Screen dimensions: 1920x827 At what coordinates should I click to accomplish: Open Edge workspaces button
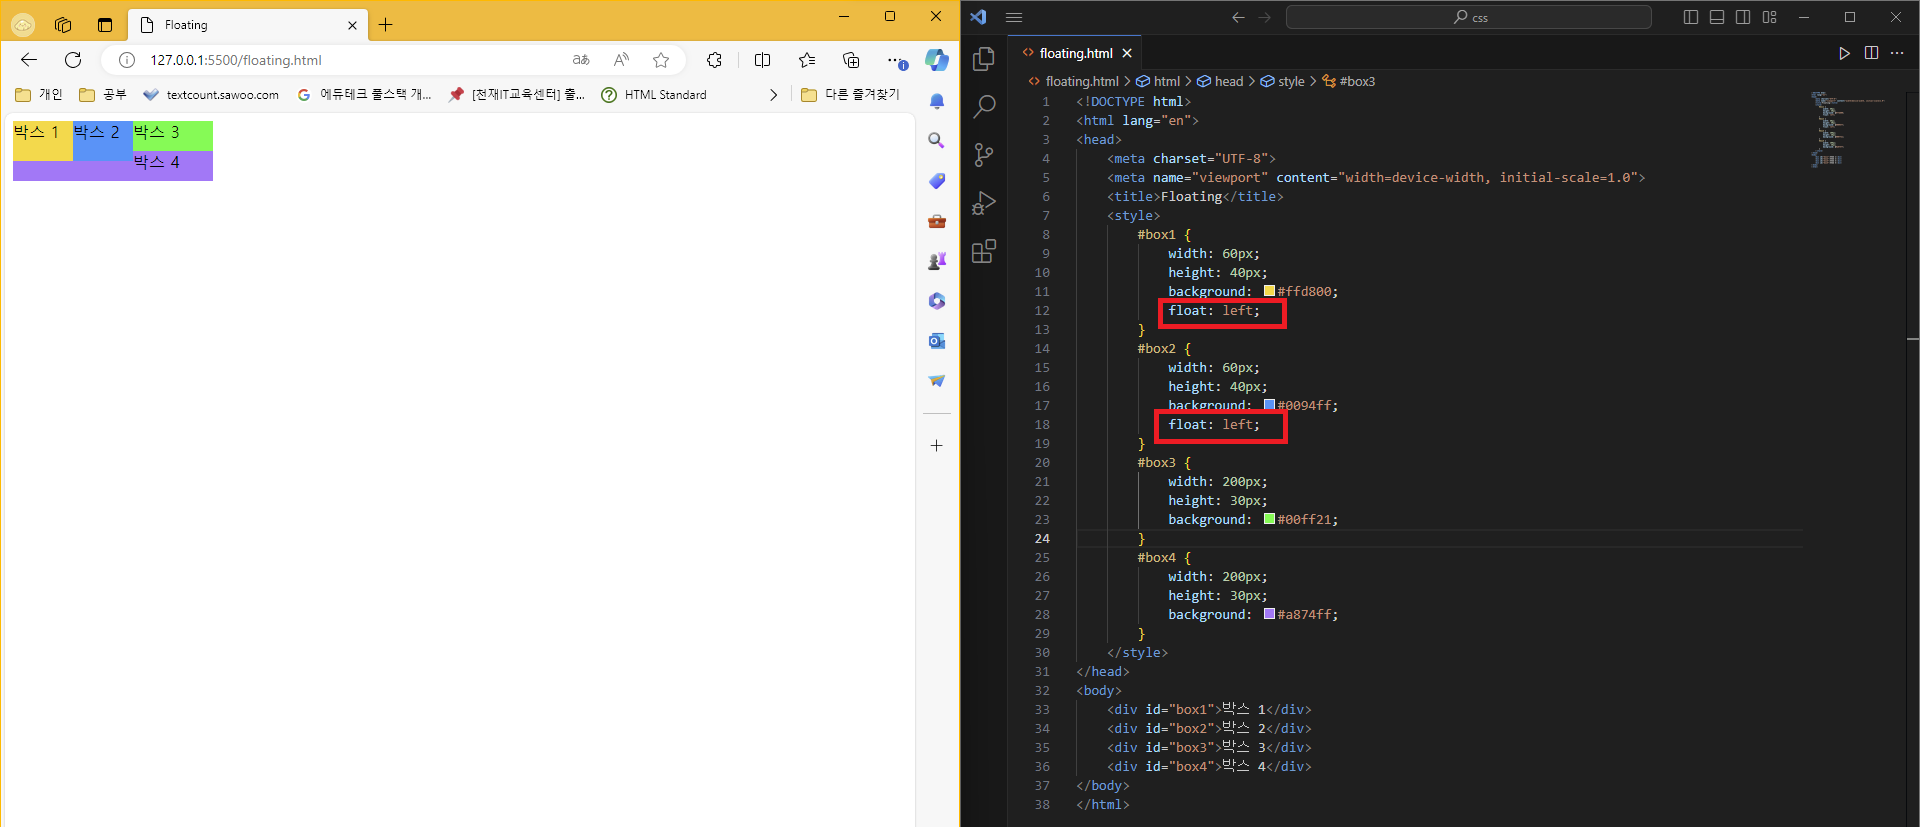[x=63, y=25]
